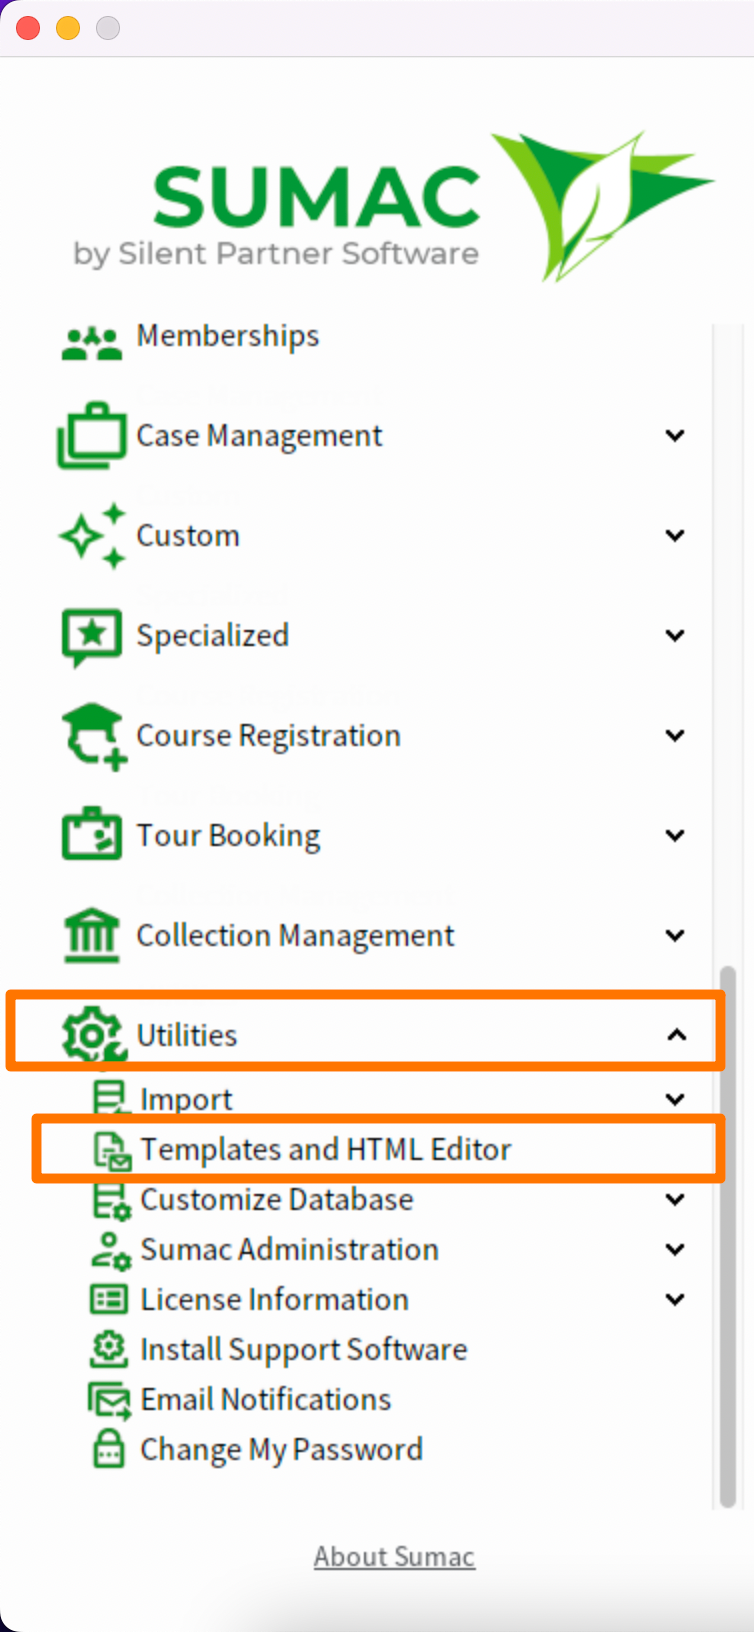Click the Memberships people icon
The width and height of the screenshot is (754, 1632).
(x=91, y=343)
